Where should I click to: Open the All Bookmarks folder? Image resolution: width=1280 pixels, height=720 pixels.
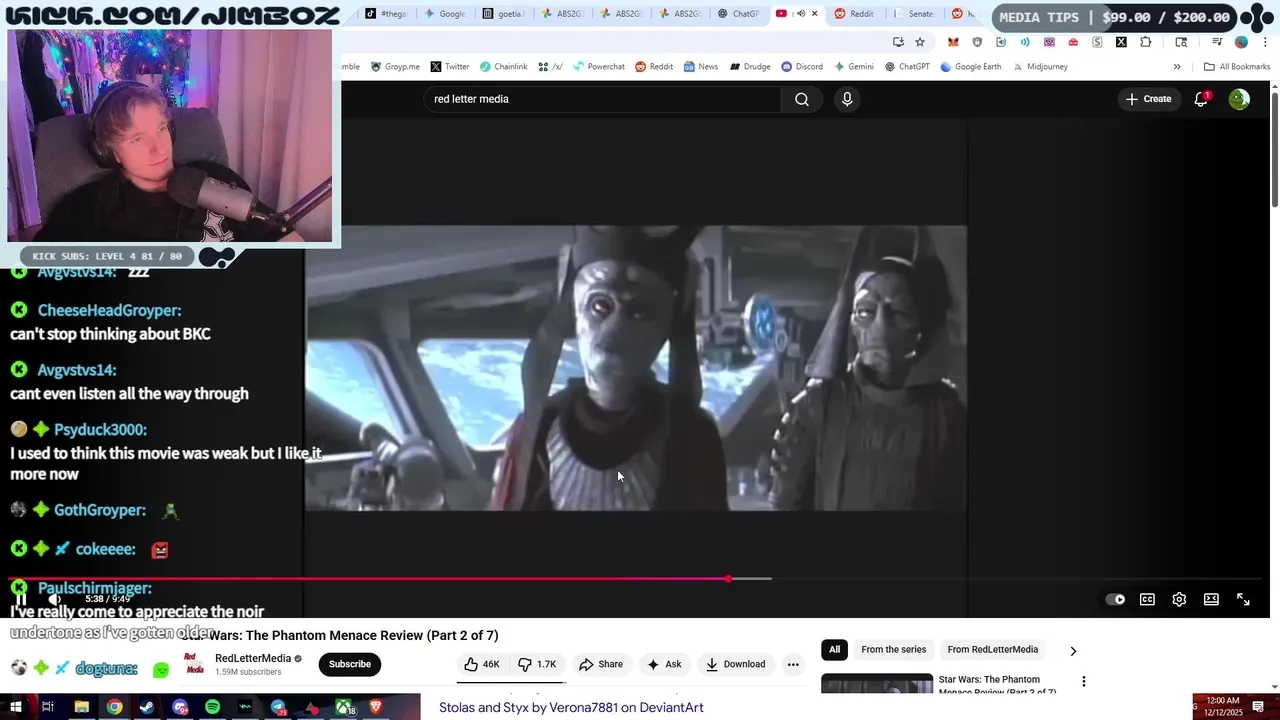click(x=1237, y=67)
